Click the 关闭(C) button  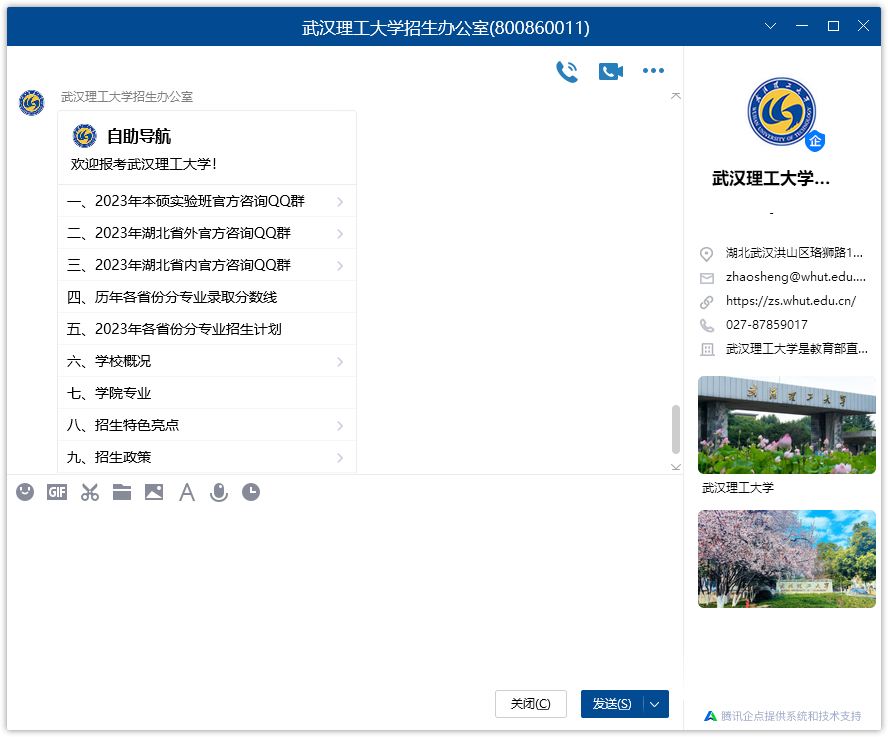tap(530, 704)
